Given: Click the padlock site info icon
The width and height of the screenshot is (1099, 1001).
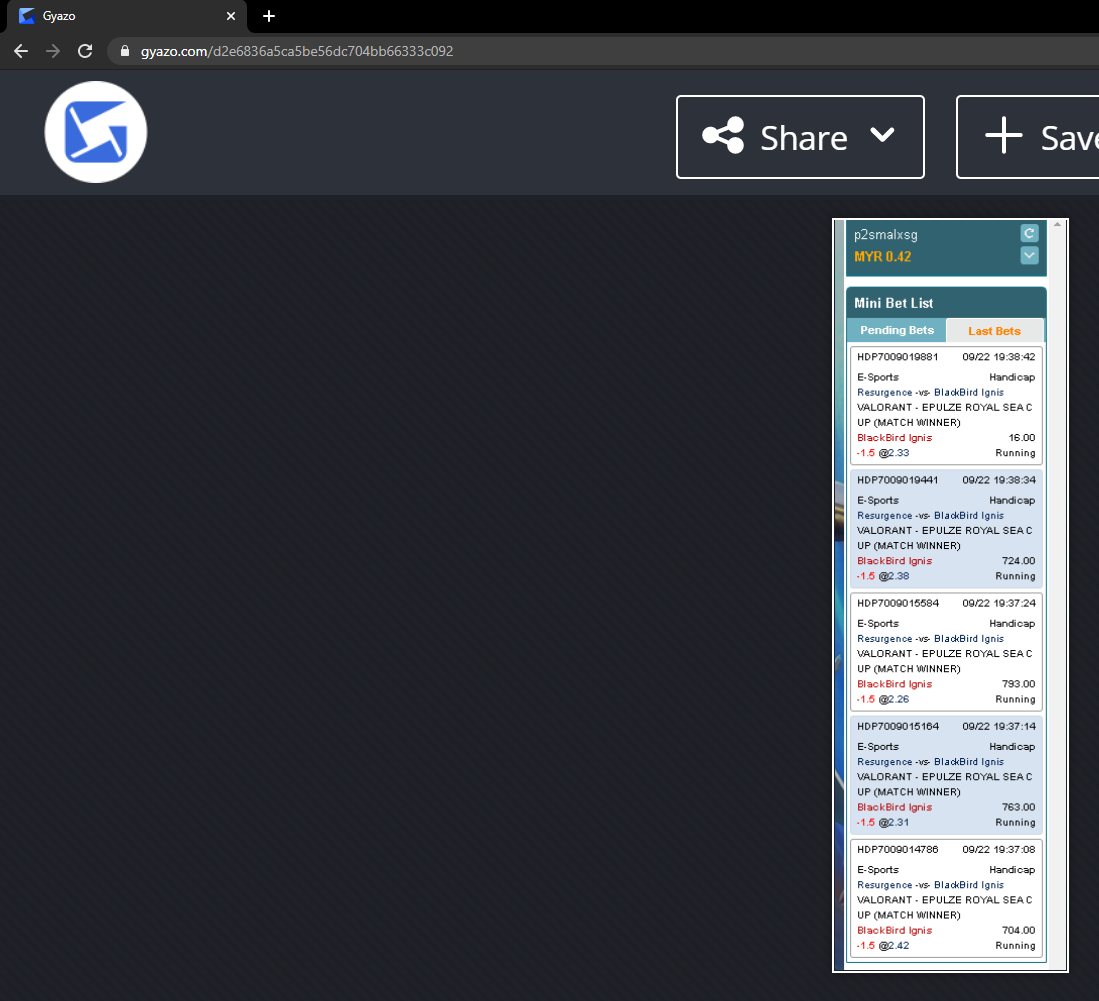Looking at the screenshot, I should [125, 51].
